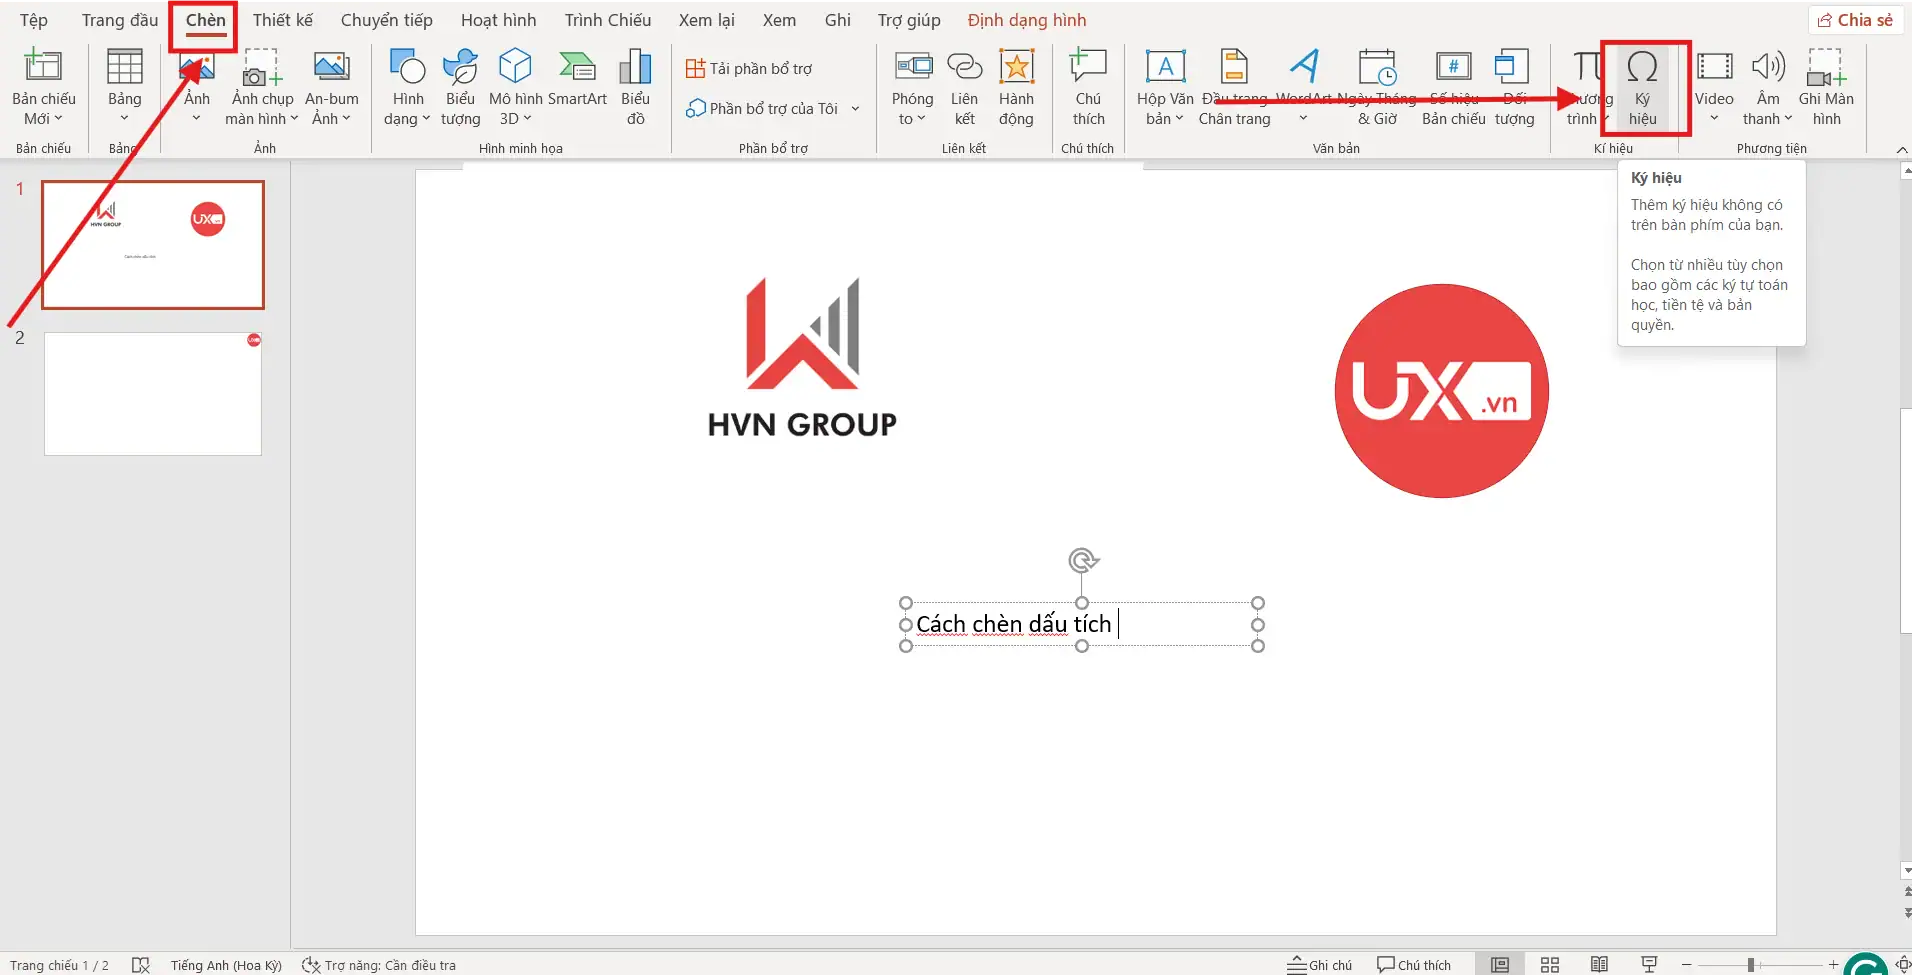Switch to Slide Sorter view icon
Viewport: 1912px width, 975px height.
[1550, 965]
